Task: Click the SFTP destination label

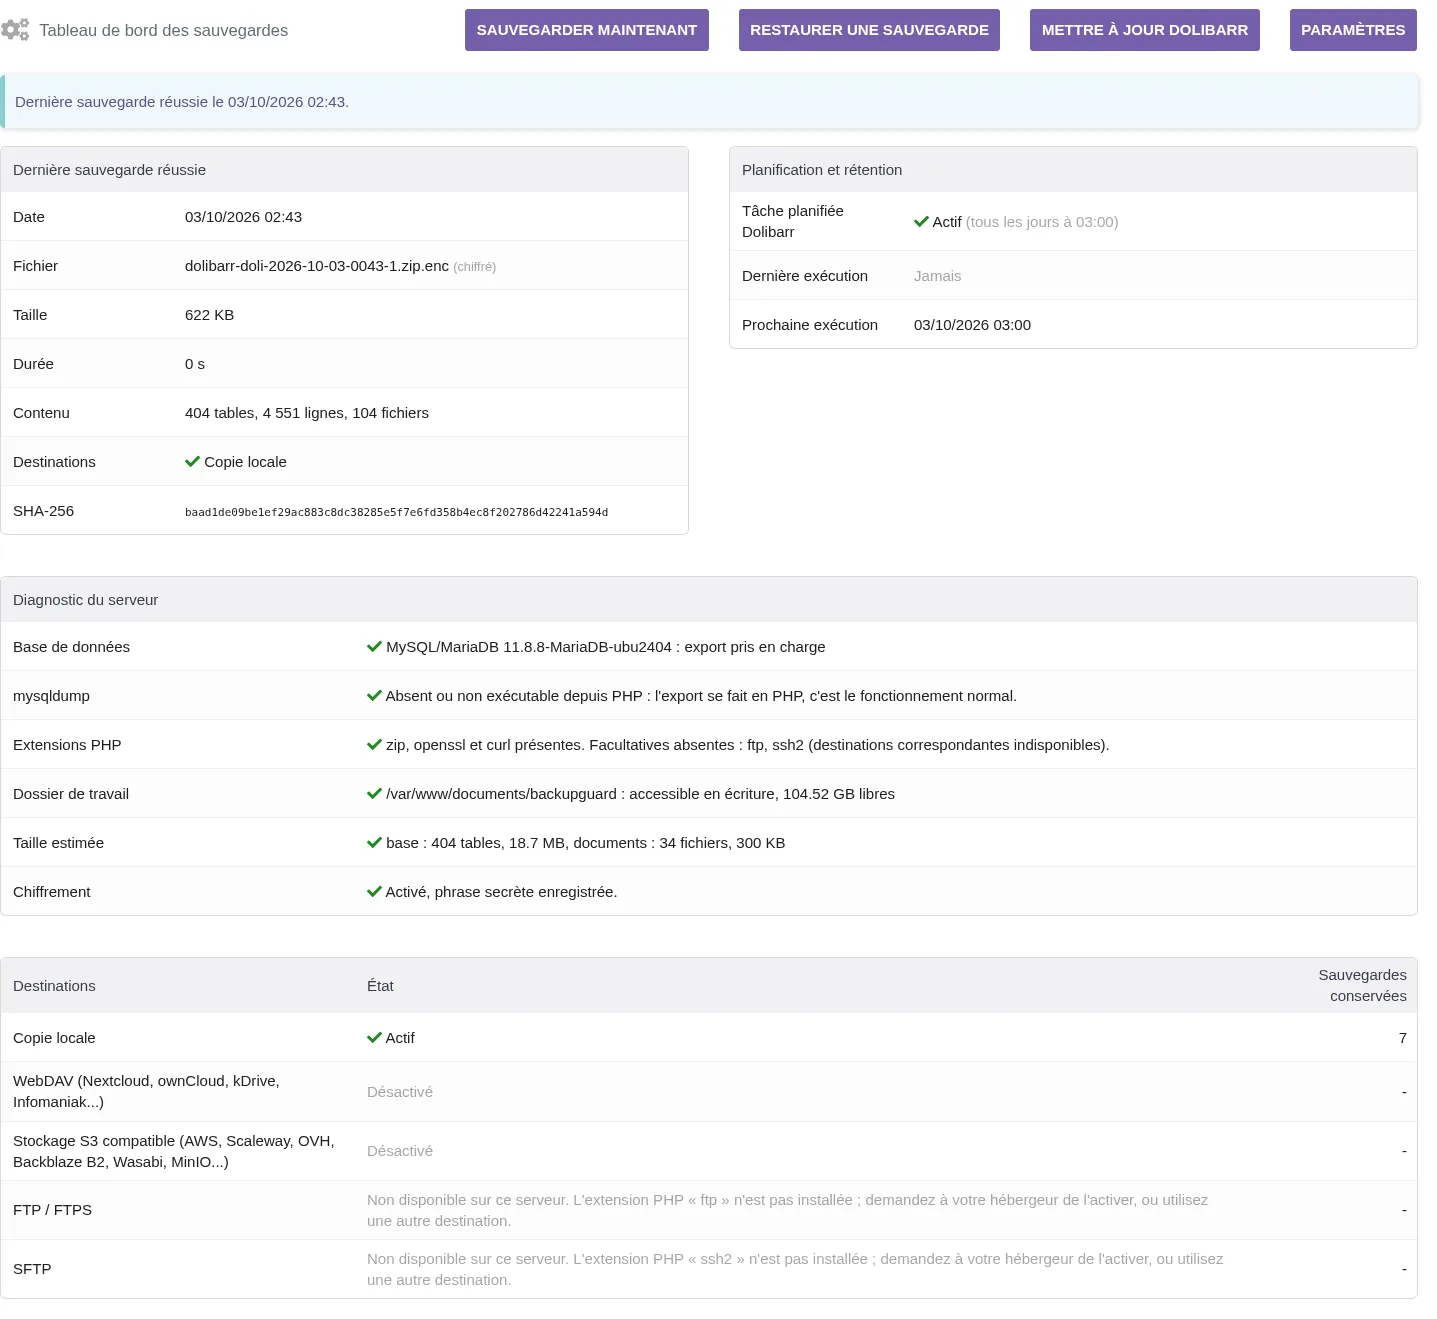Action: click(x=32, y=1269)
